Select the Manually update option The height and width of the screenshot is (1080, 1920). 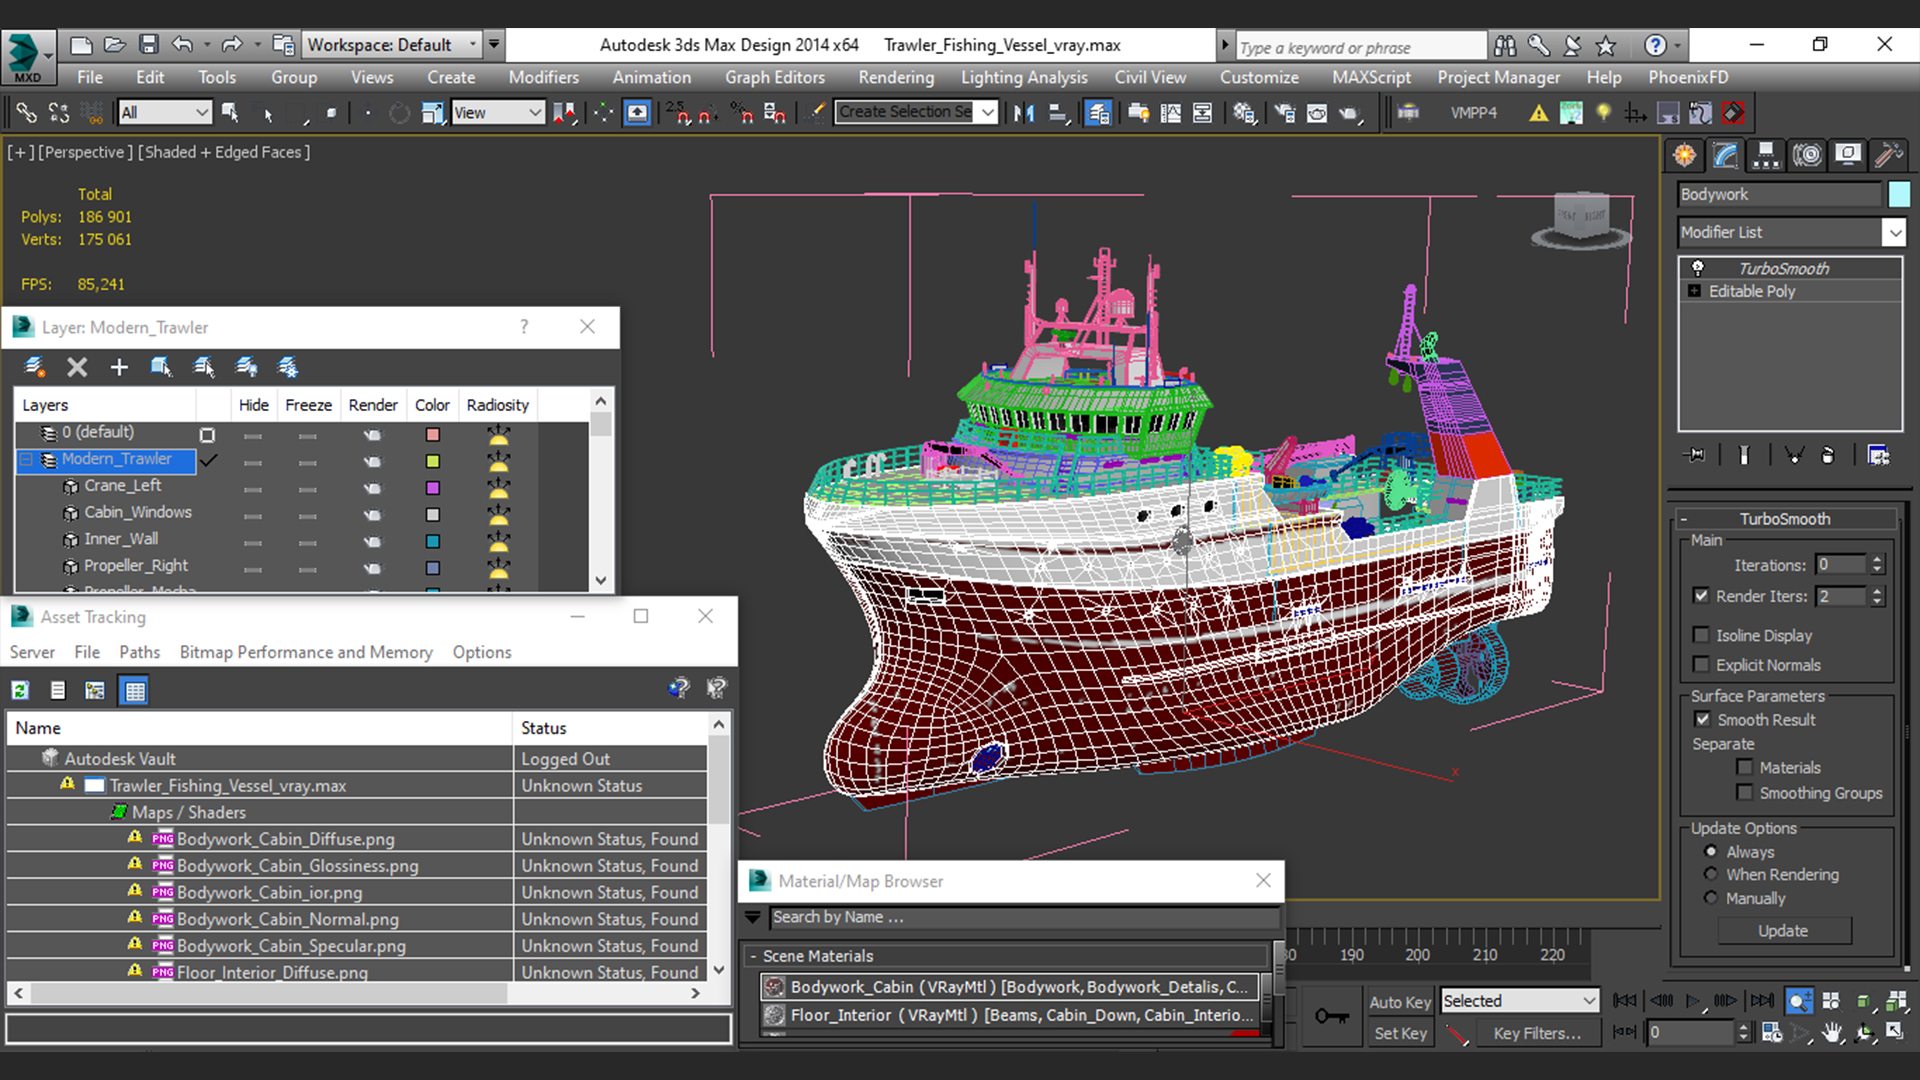pos(1711,898)
